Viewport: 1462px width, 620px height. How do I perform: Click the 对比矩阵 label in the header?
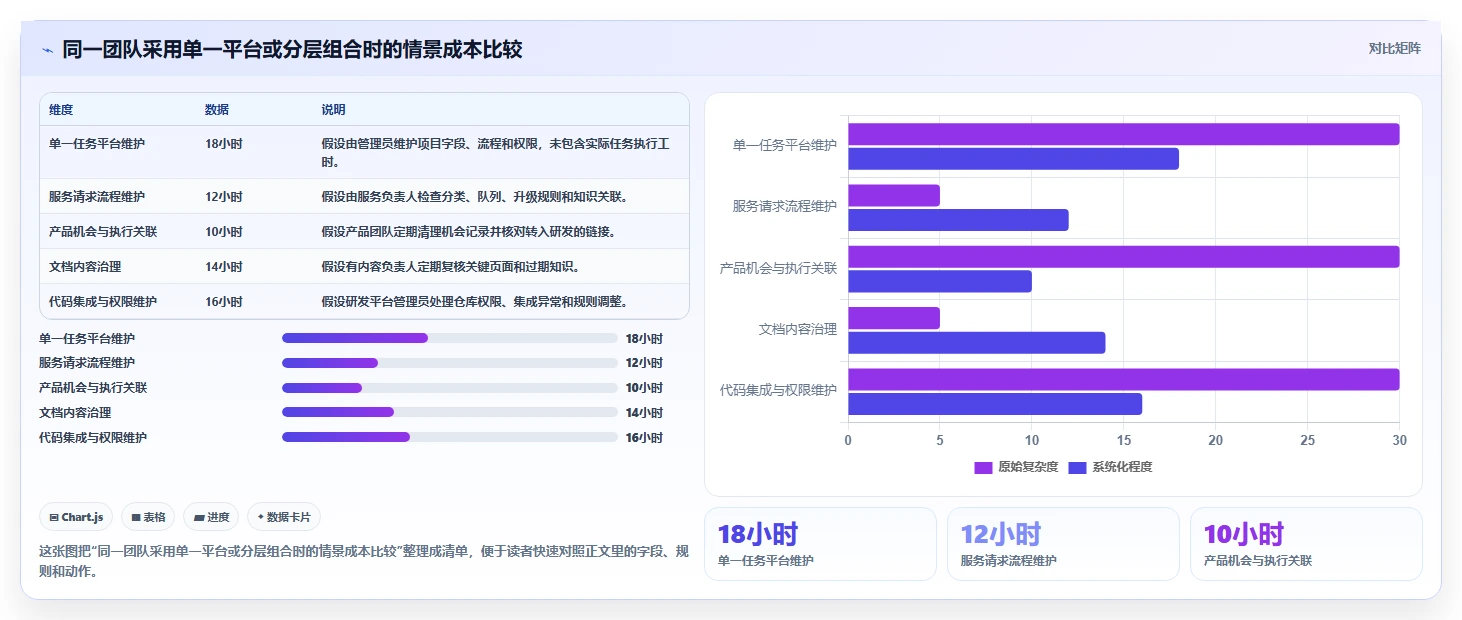tap(1394, 48)
